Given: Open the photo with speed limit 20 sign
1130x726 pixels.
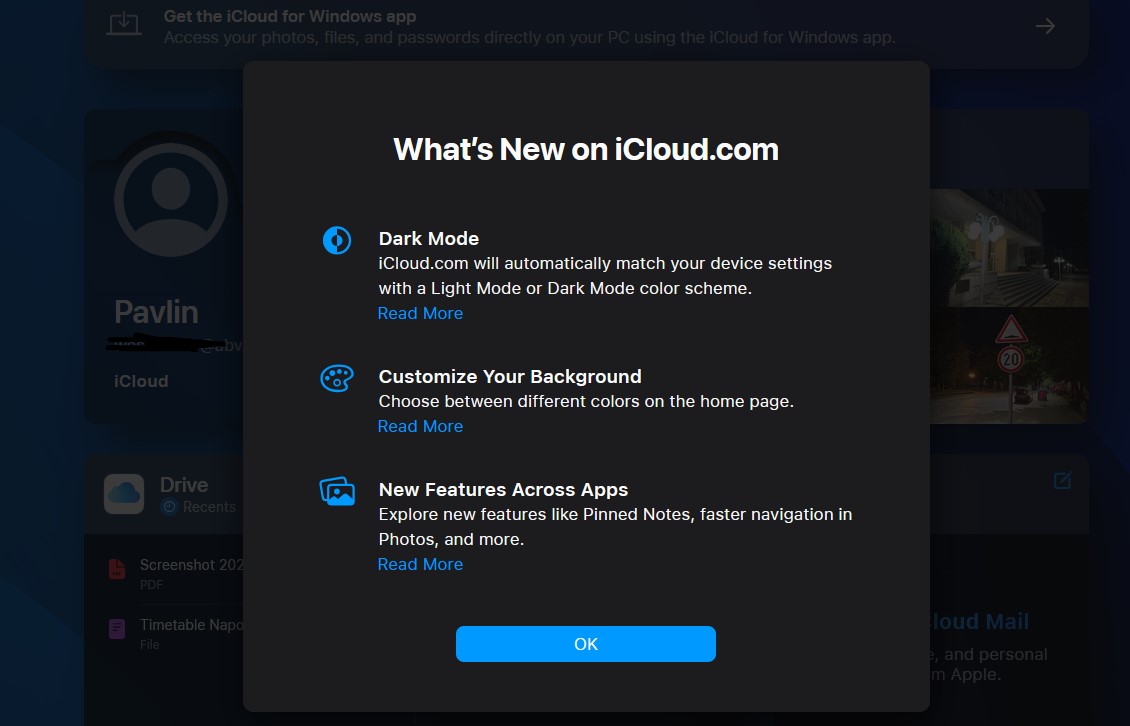Looking at the screenshot, I should tap(1009, 366).
